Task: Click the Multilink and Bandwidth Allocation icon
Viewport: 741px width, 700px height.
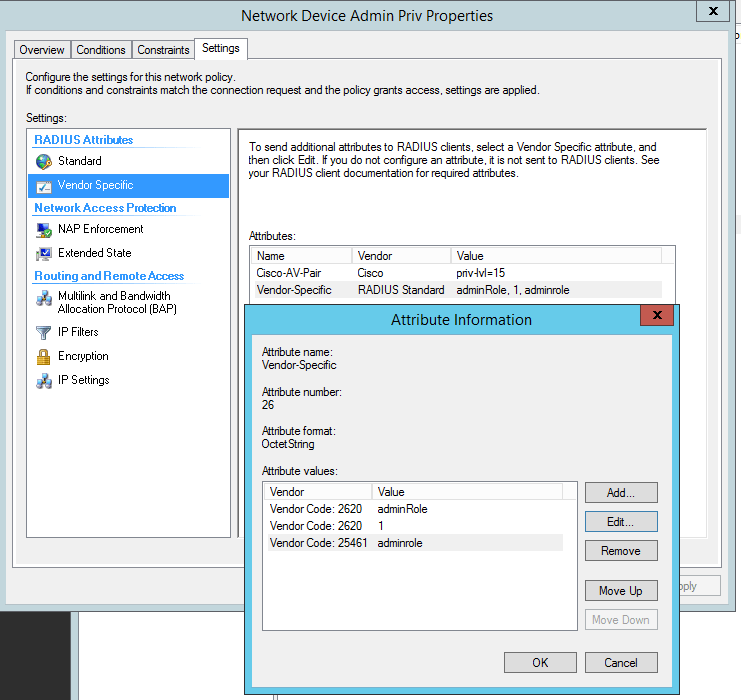Action: pos(44,298)
